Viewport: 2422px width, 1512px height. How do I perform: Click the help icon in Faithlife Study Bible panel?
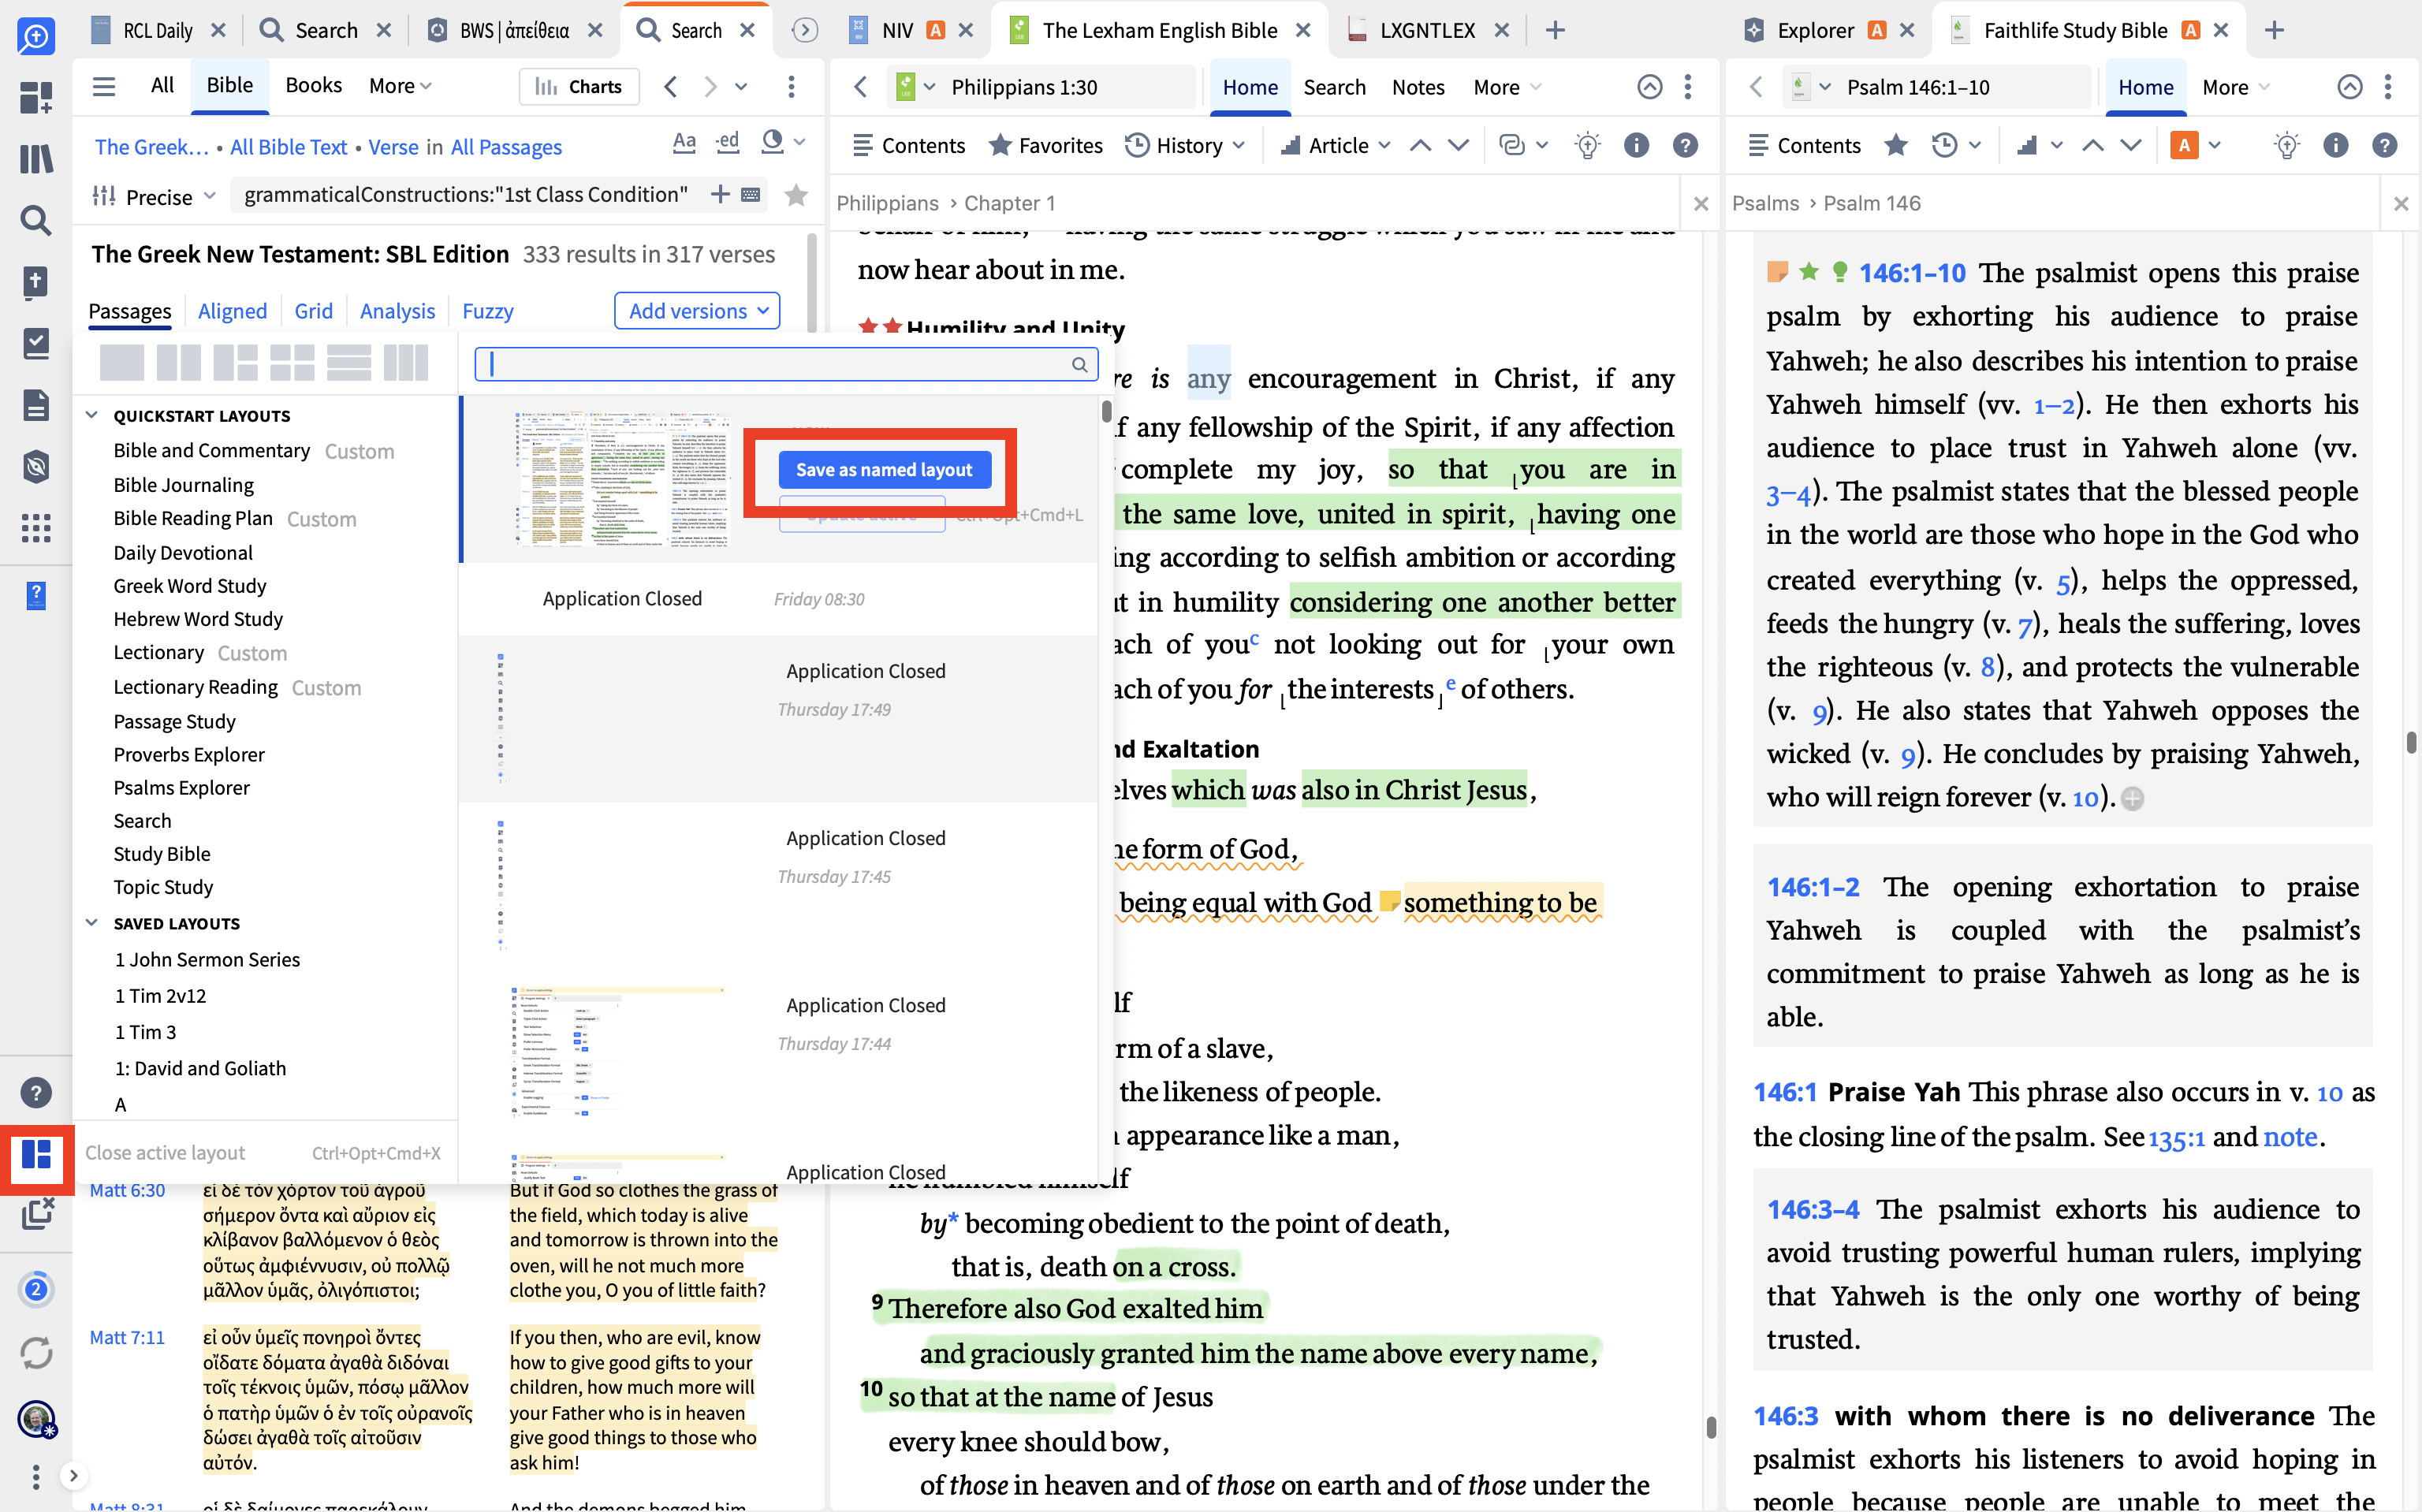(x=2384, y=146)
